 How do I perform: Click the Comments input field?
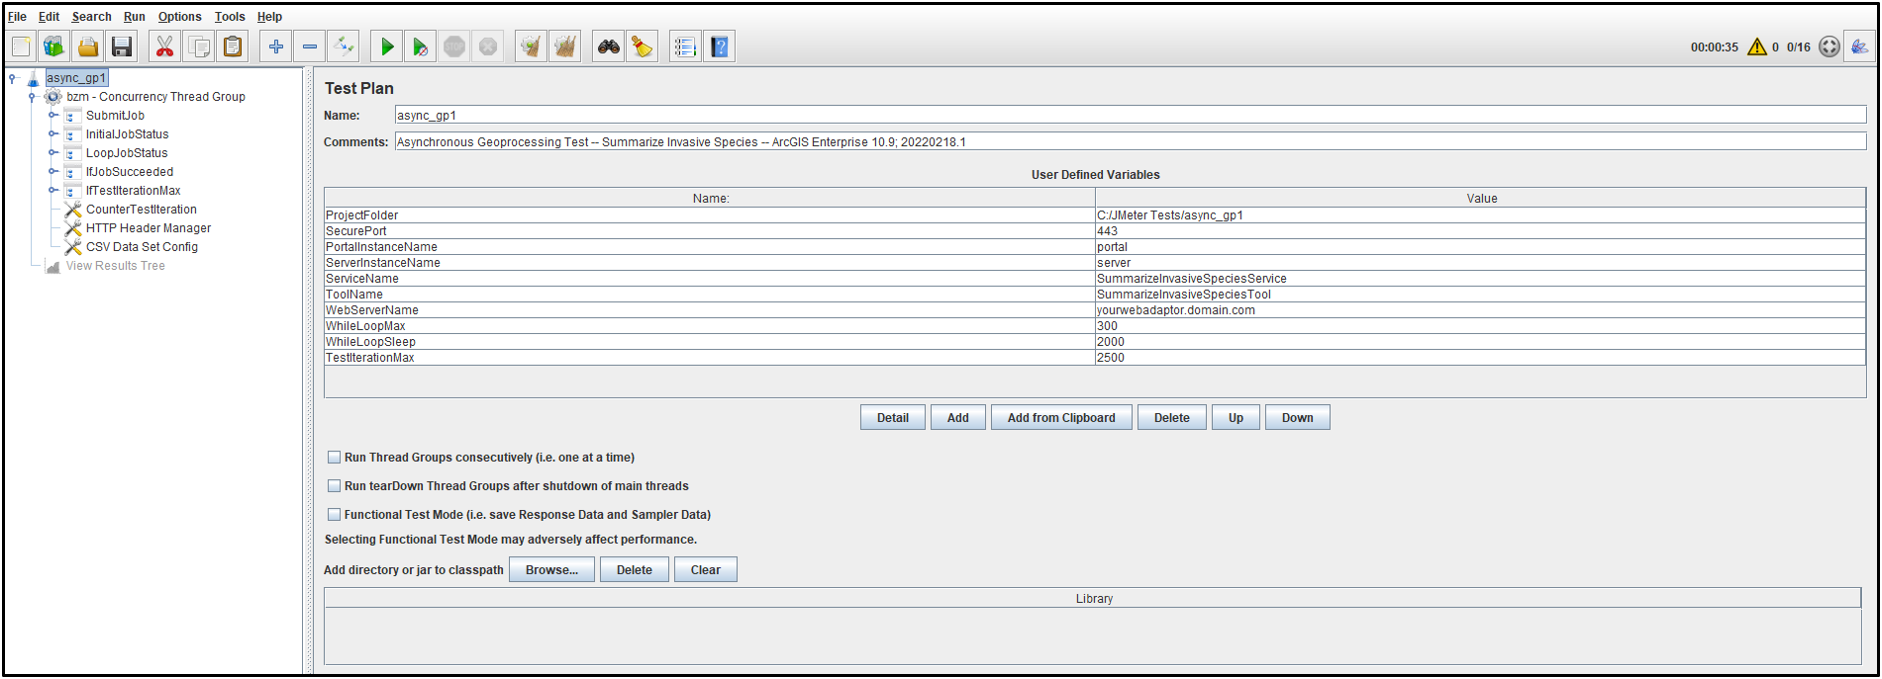pyautogui.click(x=1130, y=142)
